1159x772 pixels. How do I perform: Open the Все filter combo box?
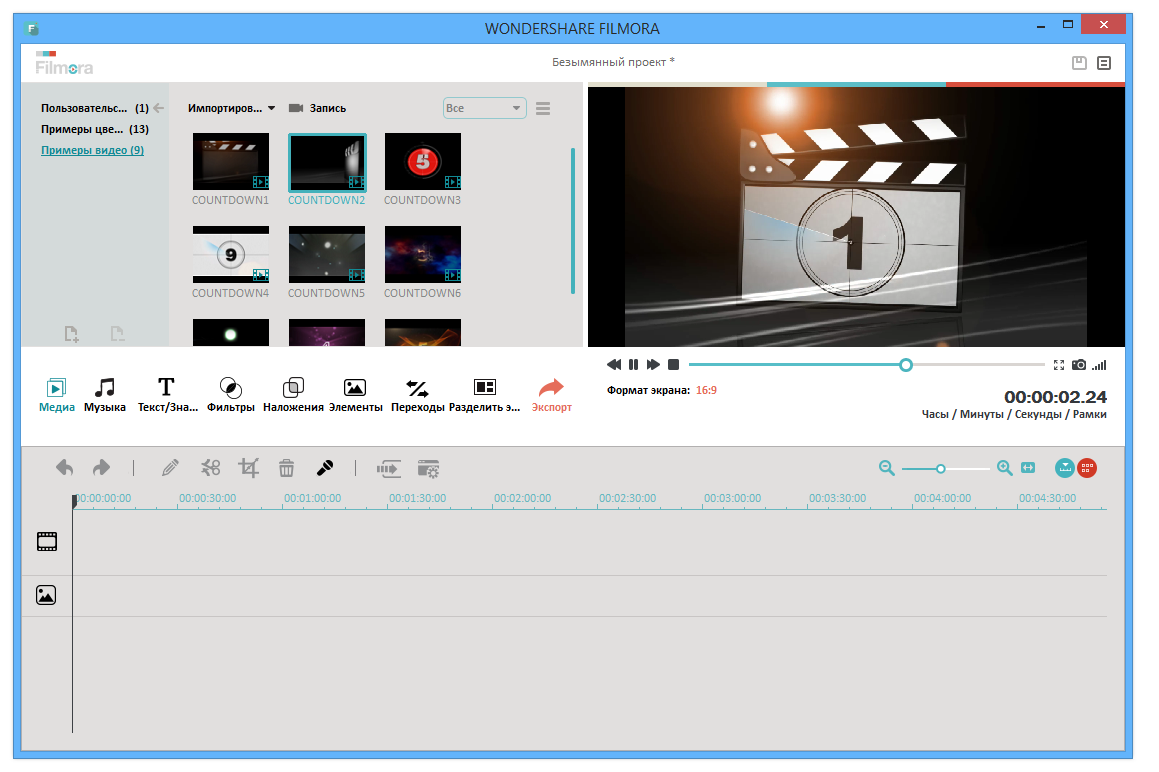click(484, 108)
